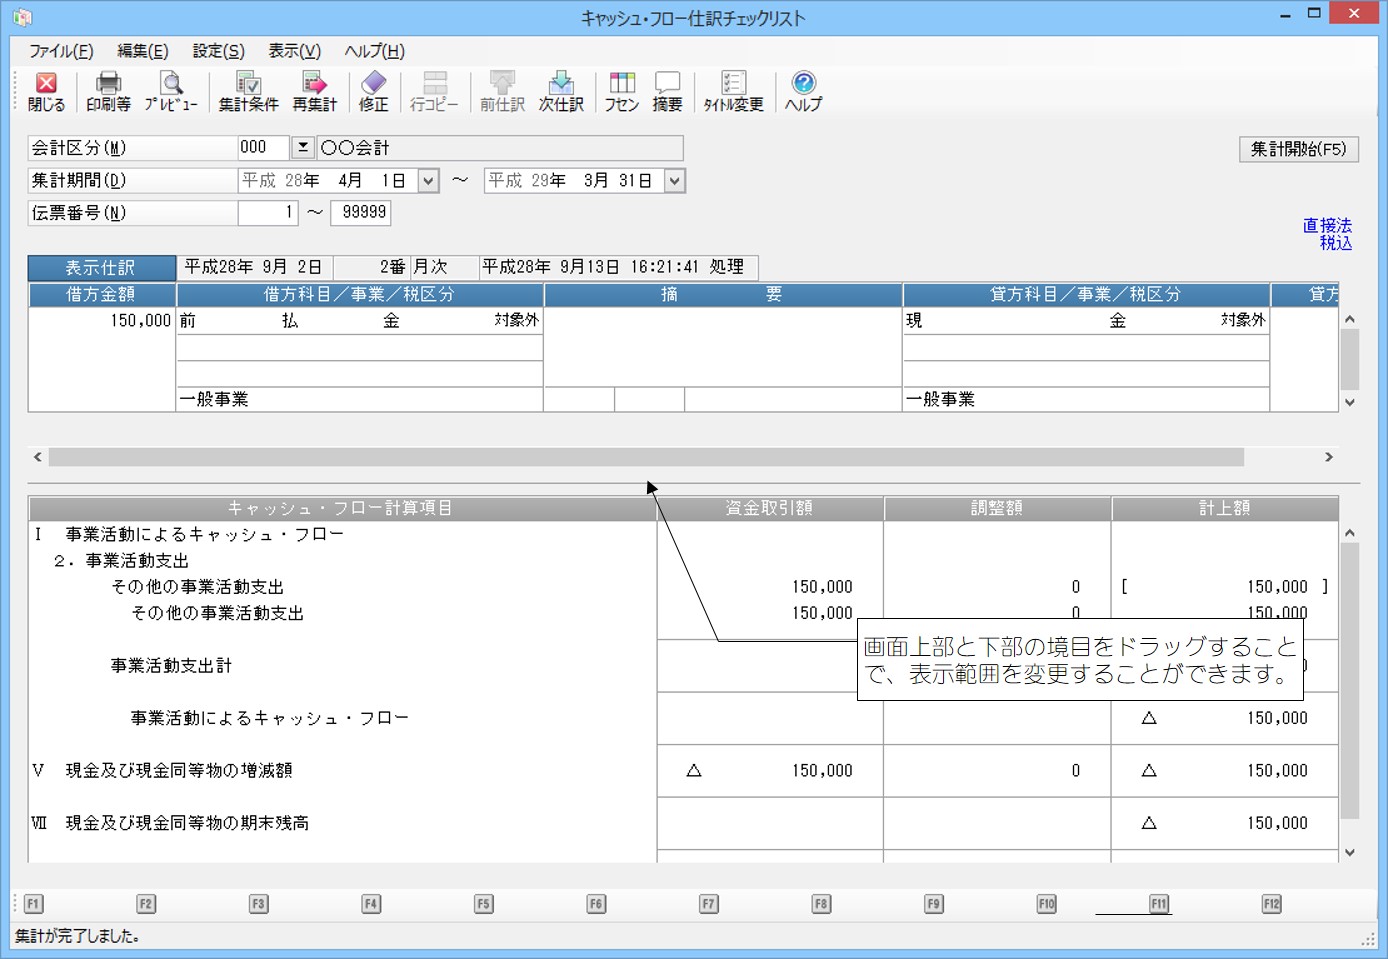Open the end date calendar dropdown
Image resolution: width=1388 pixels, height=959 pixels.
pos(675,181)
